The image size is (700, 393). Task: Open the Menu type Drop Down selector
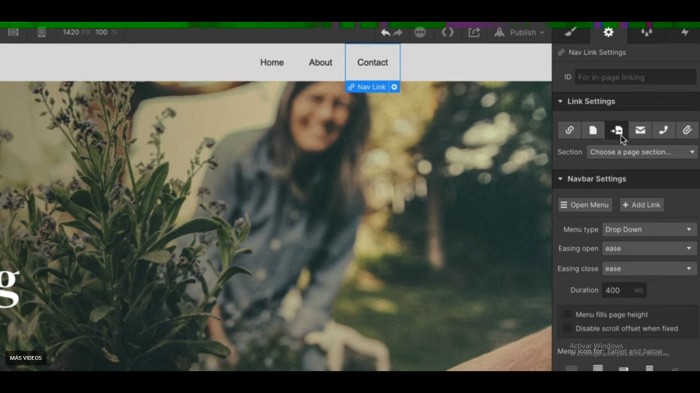point(648,230)
